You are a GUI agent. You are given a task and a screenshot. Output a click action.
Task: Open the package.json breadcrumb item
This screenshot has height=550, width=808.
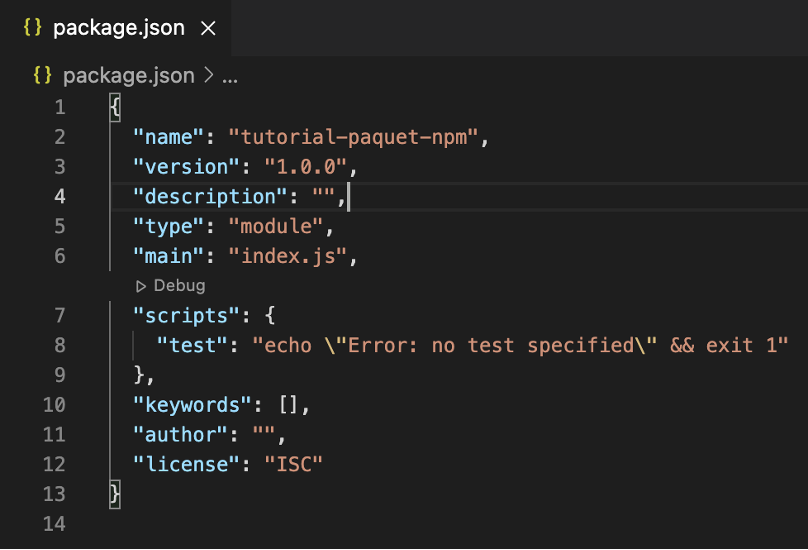(x=128, y=76)
